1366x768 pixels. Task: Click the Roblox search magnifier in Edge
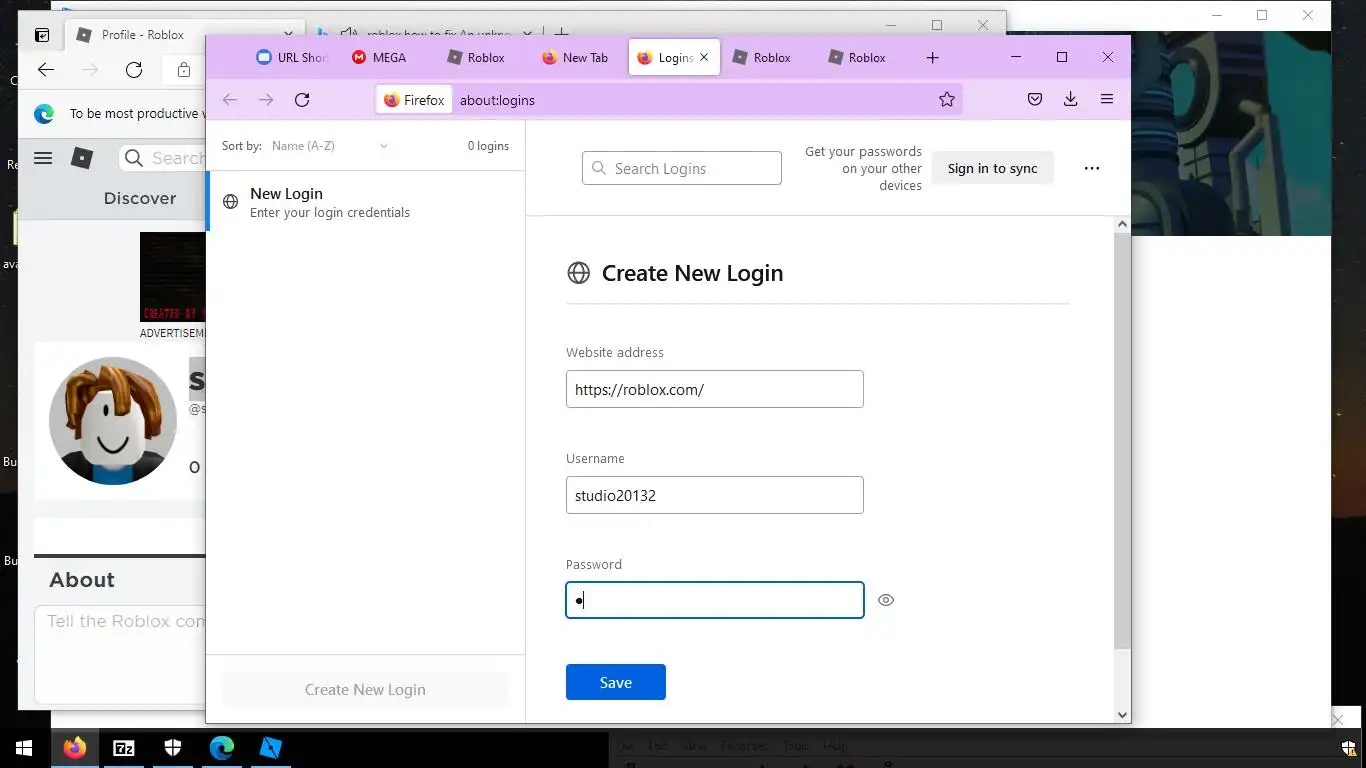click(x=134, y=158)
